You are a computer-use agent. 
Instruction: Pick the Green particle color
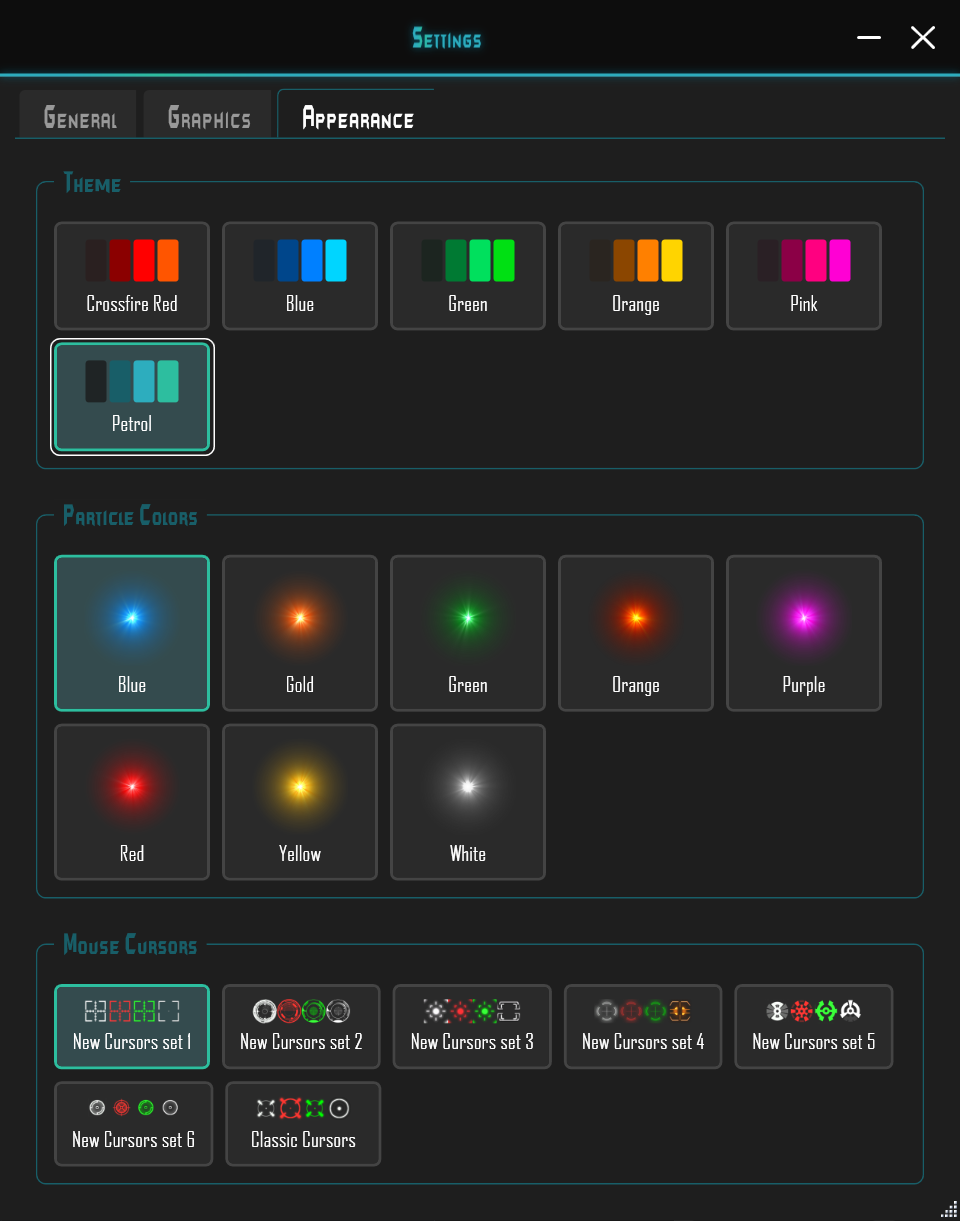[468, 633]
